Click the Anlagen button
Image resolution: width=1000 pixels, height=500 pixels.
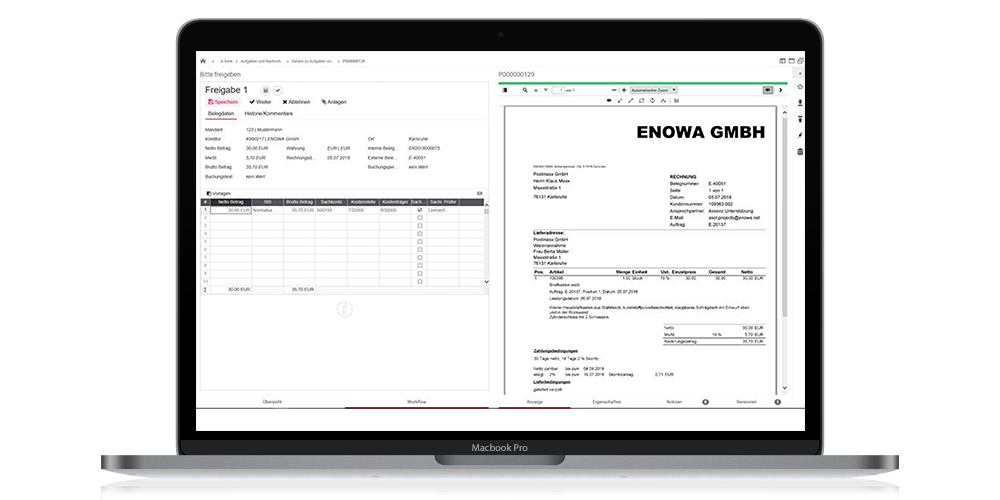(x=334, y=102)
